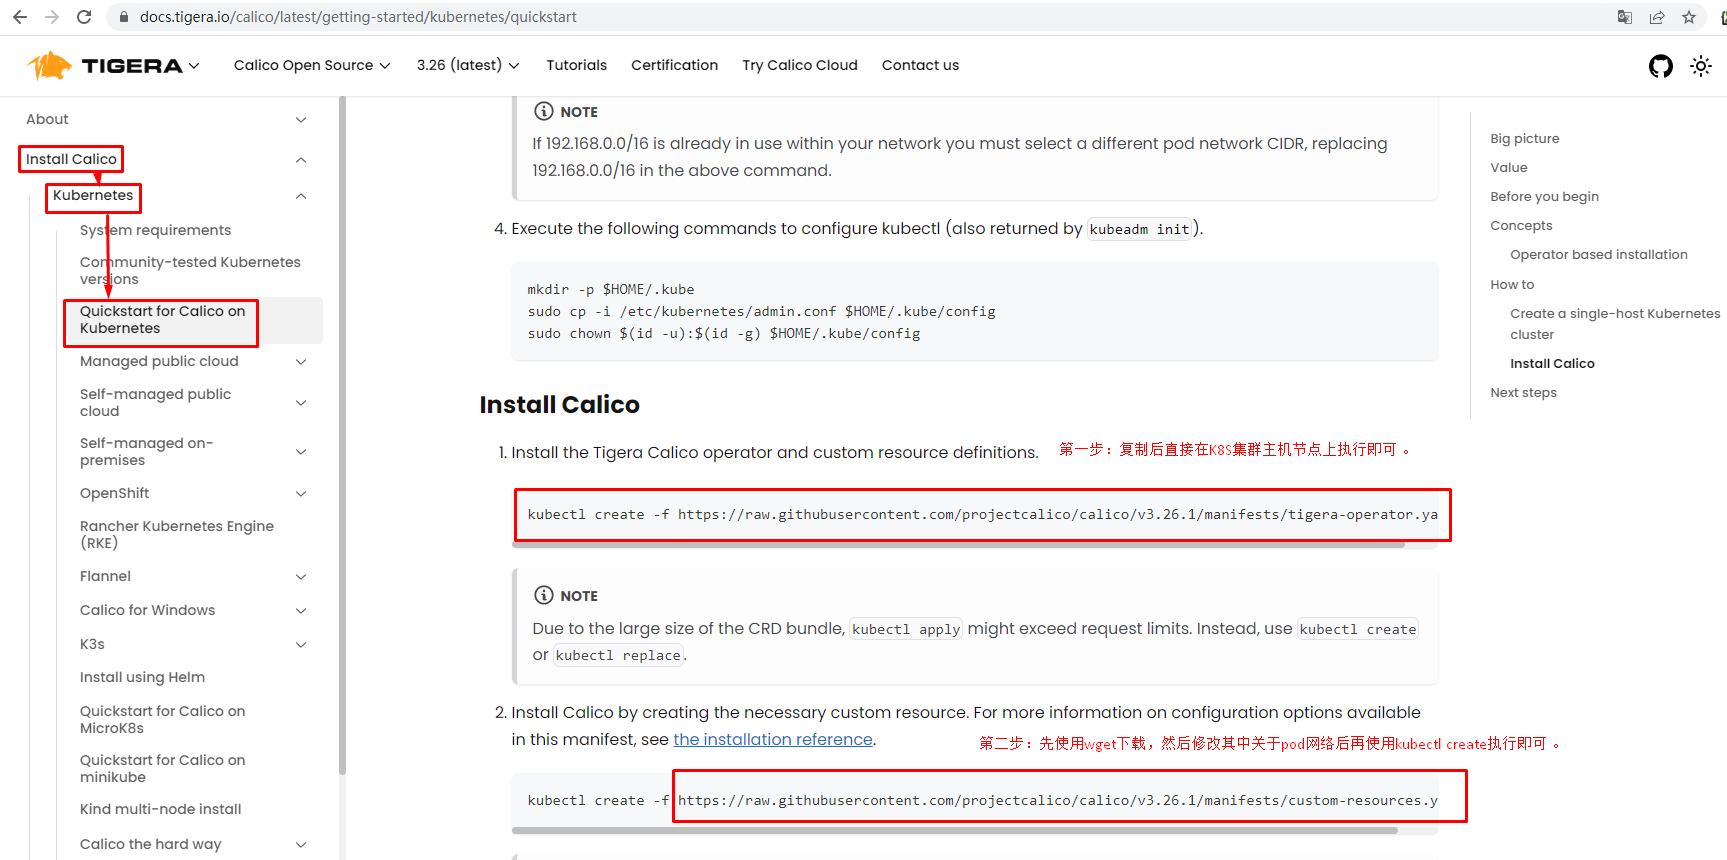Image resolution: width=1727 pixels, height=860 pixels.
Task: Go forward in browser history
Action: 52,17
